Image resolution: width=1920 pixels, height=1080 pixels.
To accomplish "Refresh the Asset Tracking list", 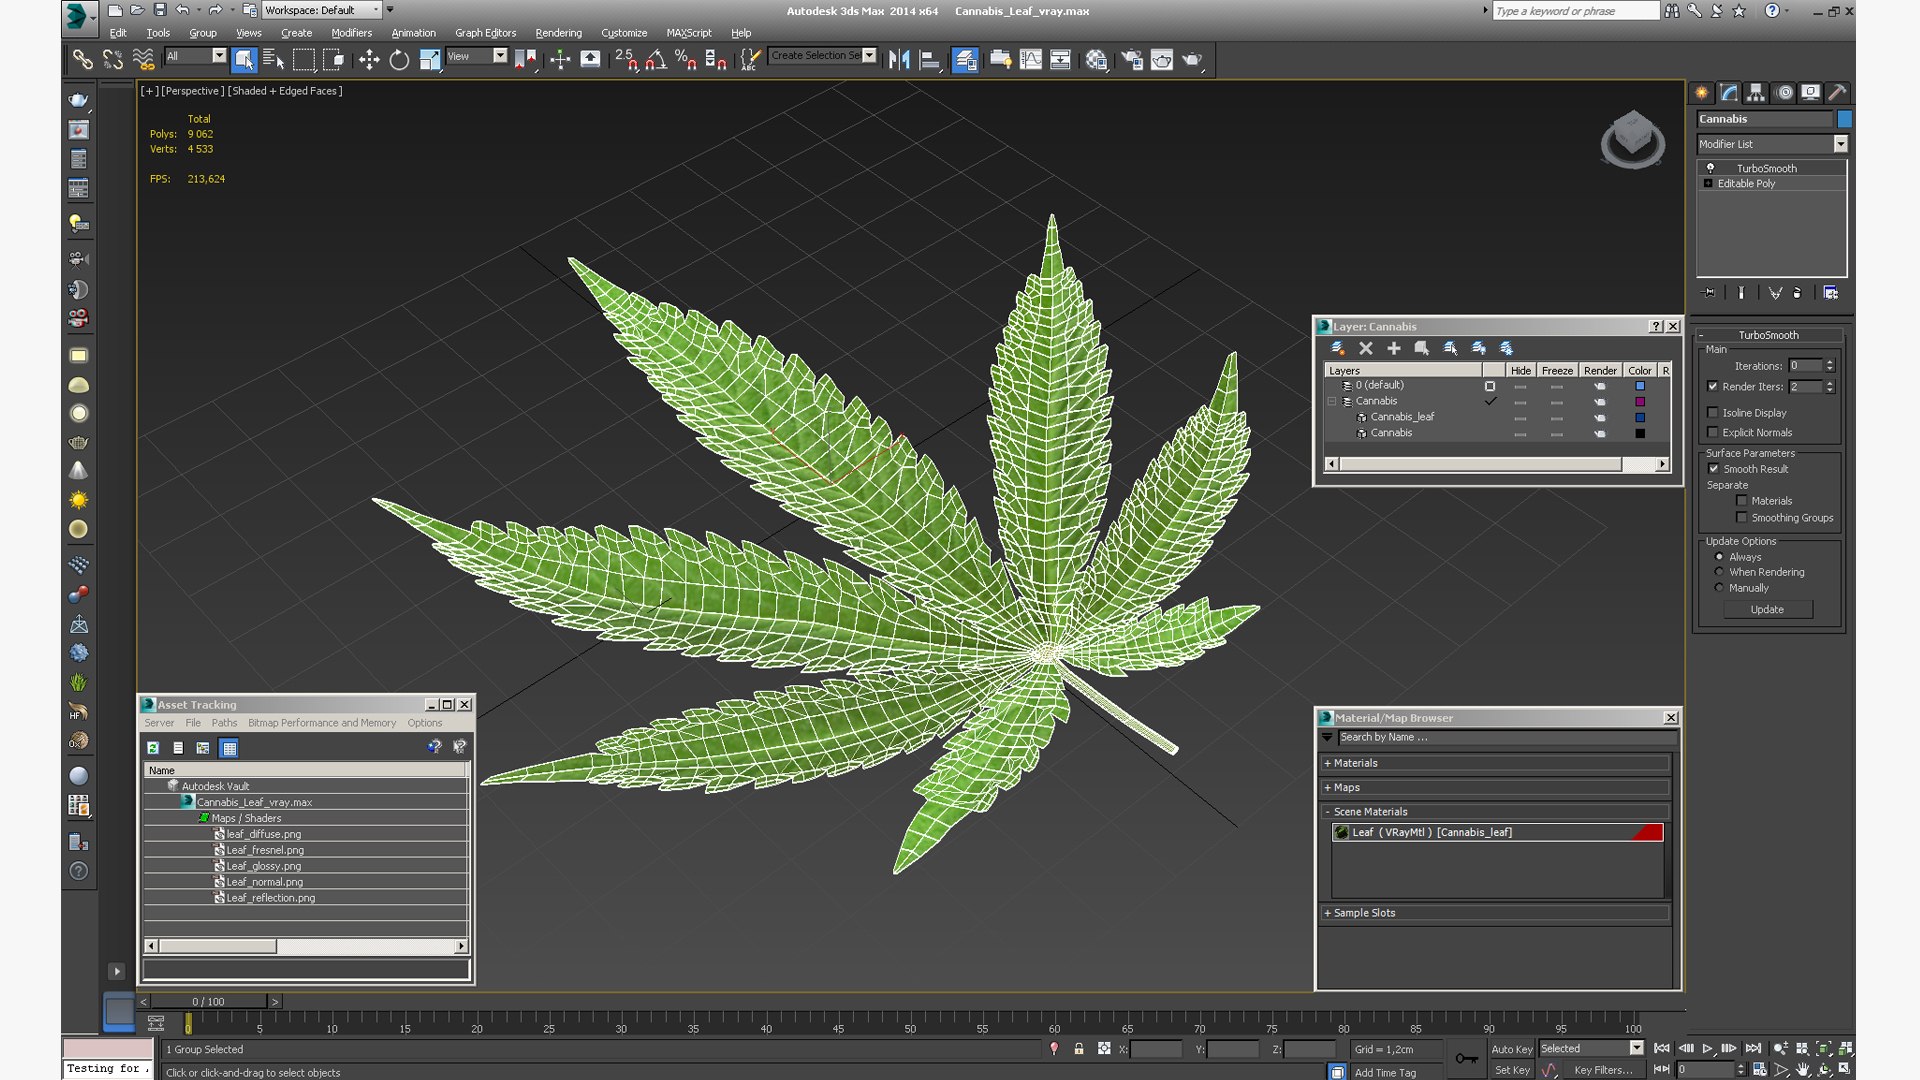I will (x=153, y=748).
